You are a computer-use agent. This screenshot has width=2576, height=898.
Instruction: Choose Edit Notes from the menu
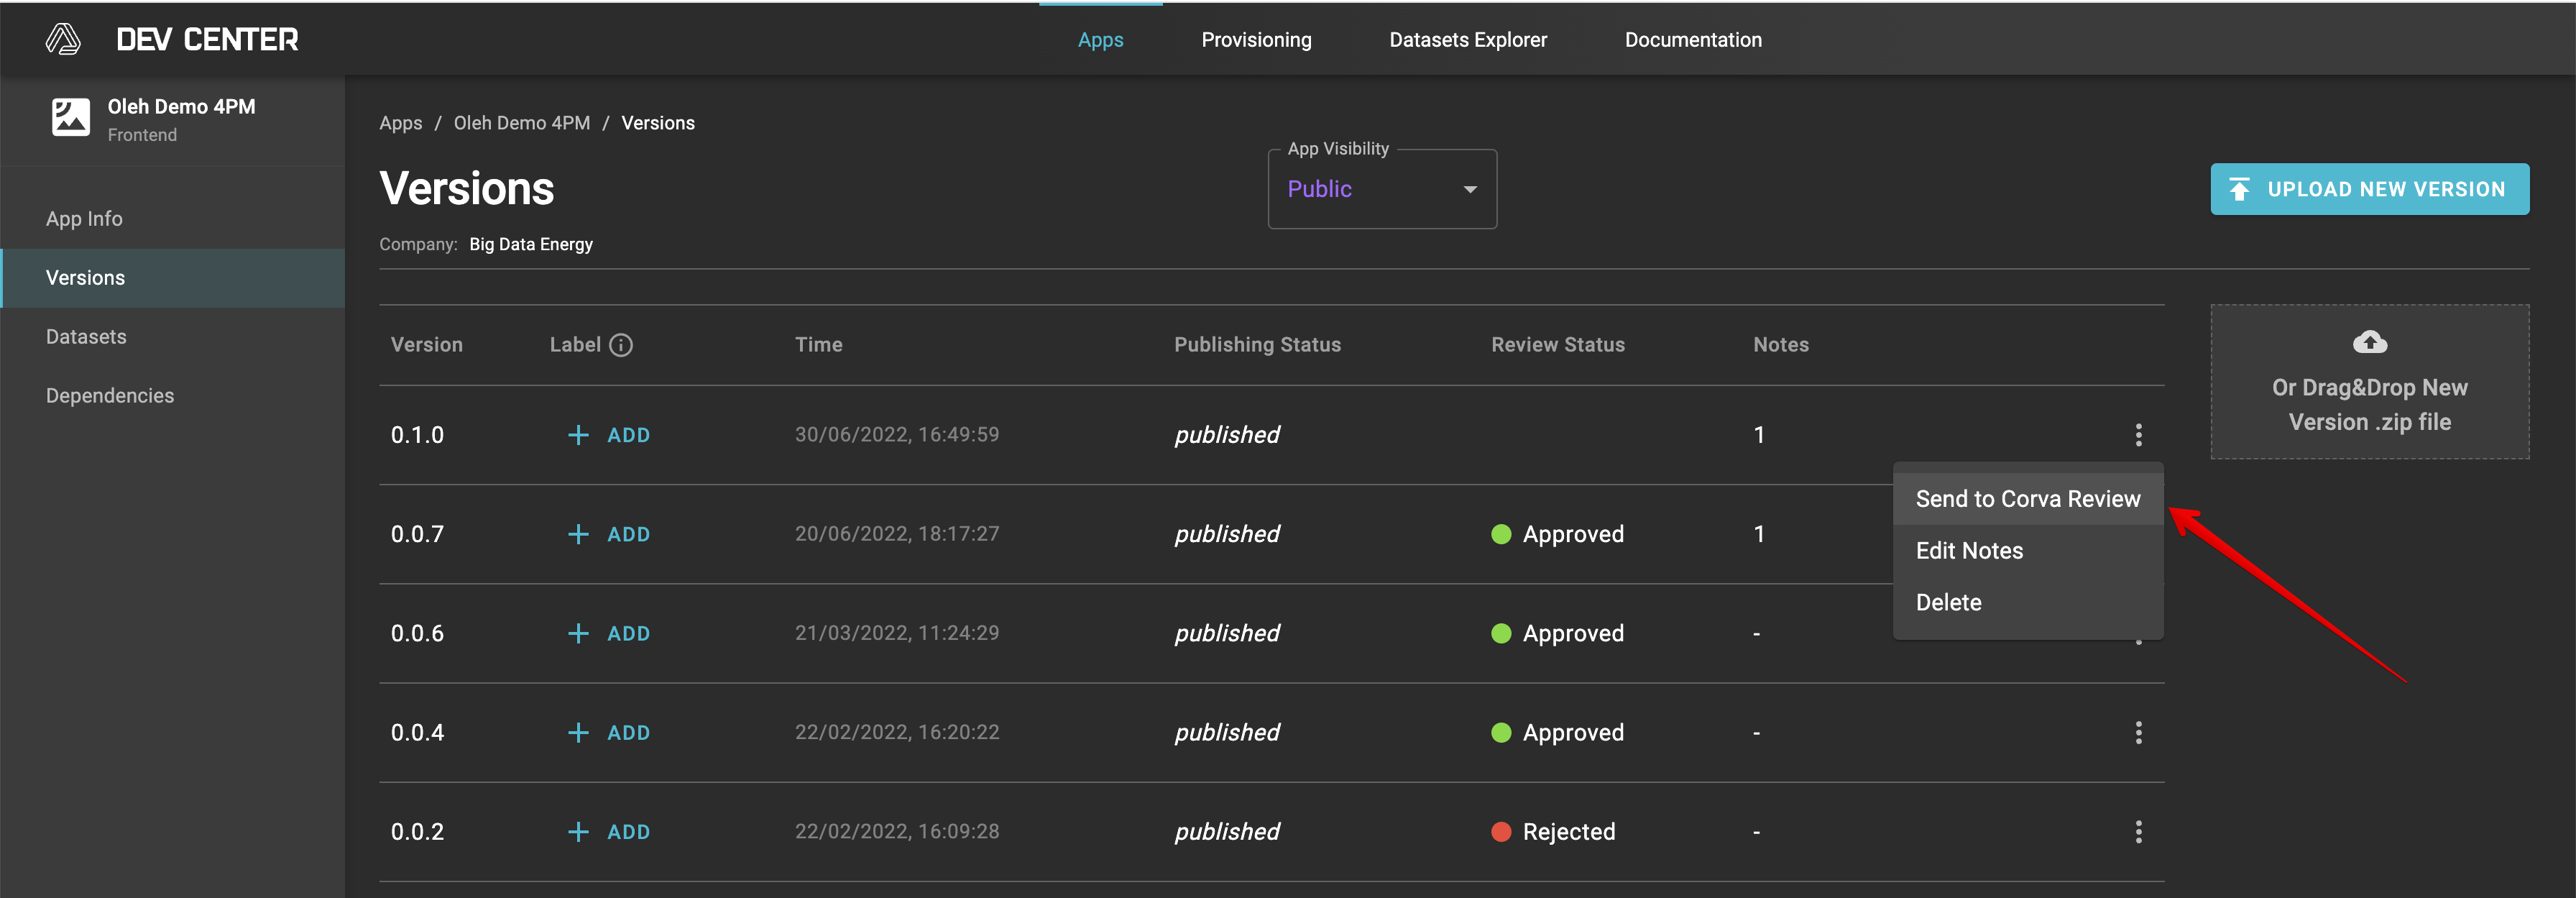click(2028, 551)
